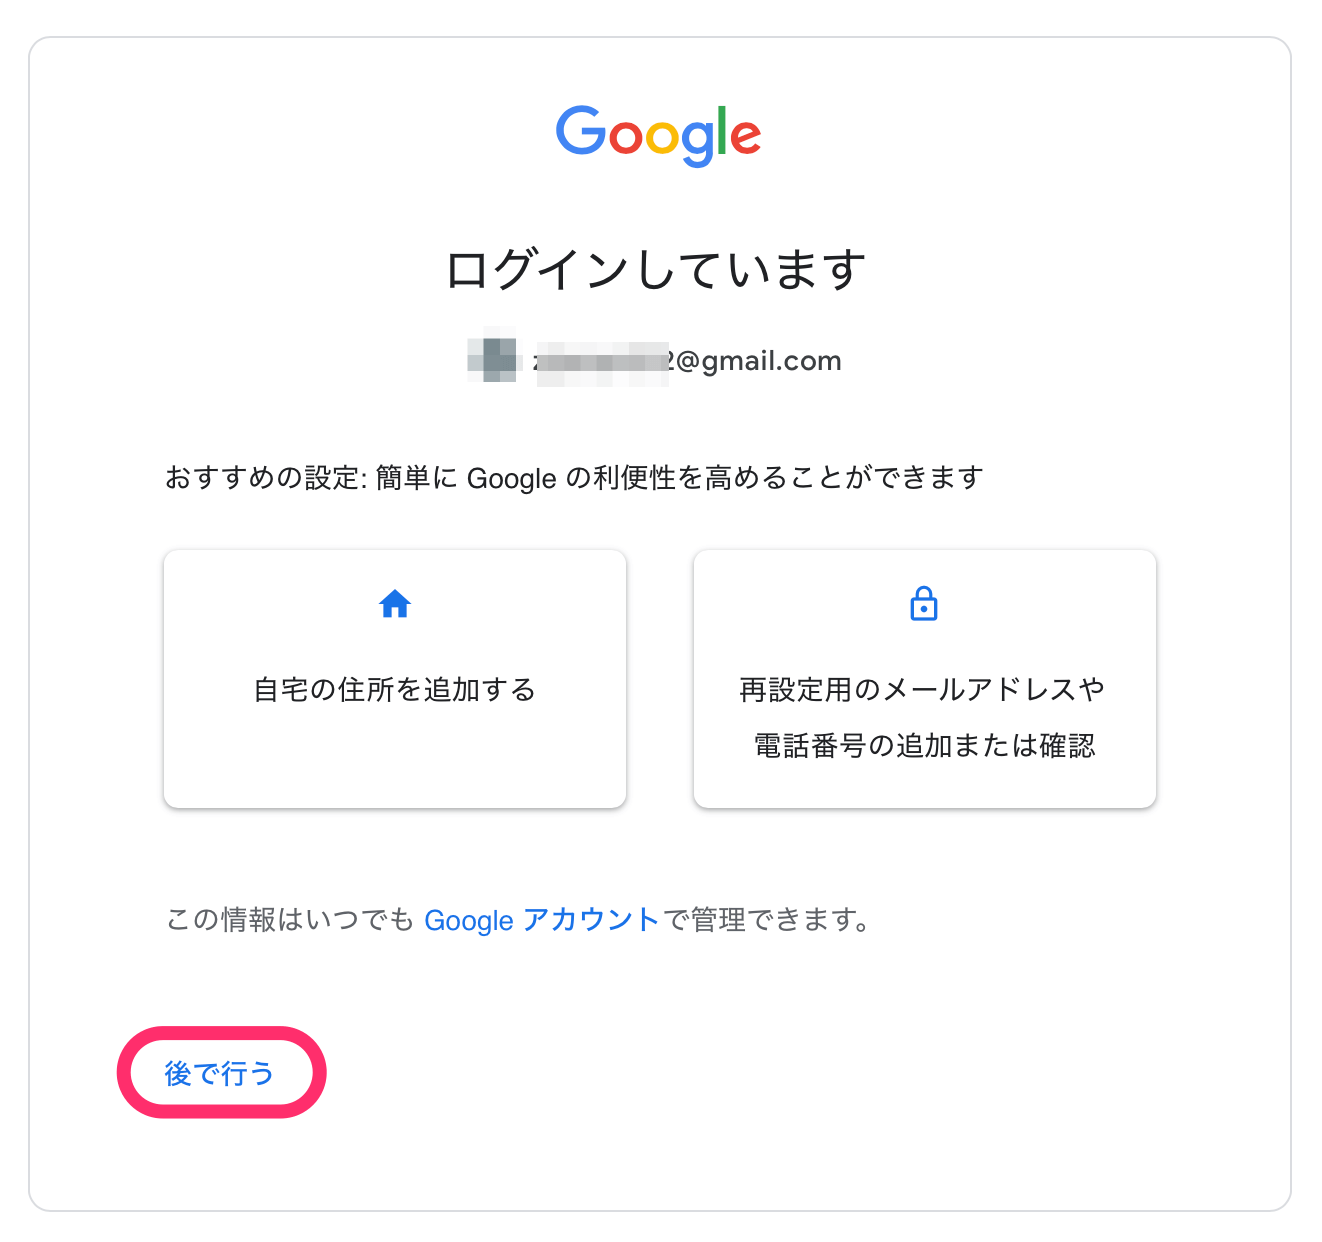Viewport: 1322px width, 1242px height.
Task: Click the capital G in the Google logo
Action: point(579,131)
